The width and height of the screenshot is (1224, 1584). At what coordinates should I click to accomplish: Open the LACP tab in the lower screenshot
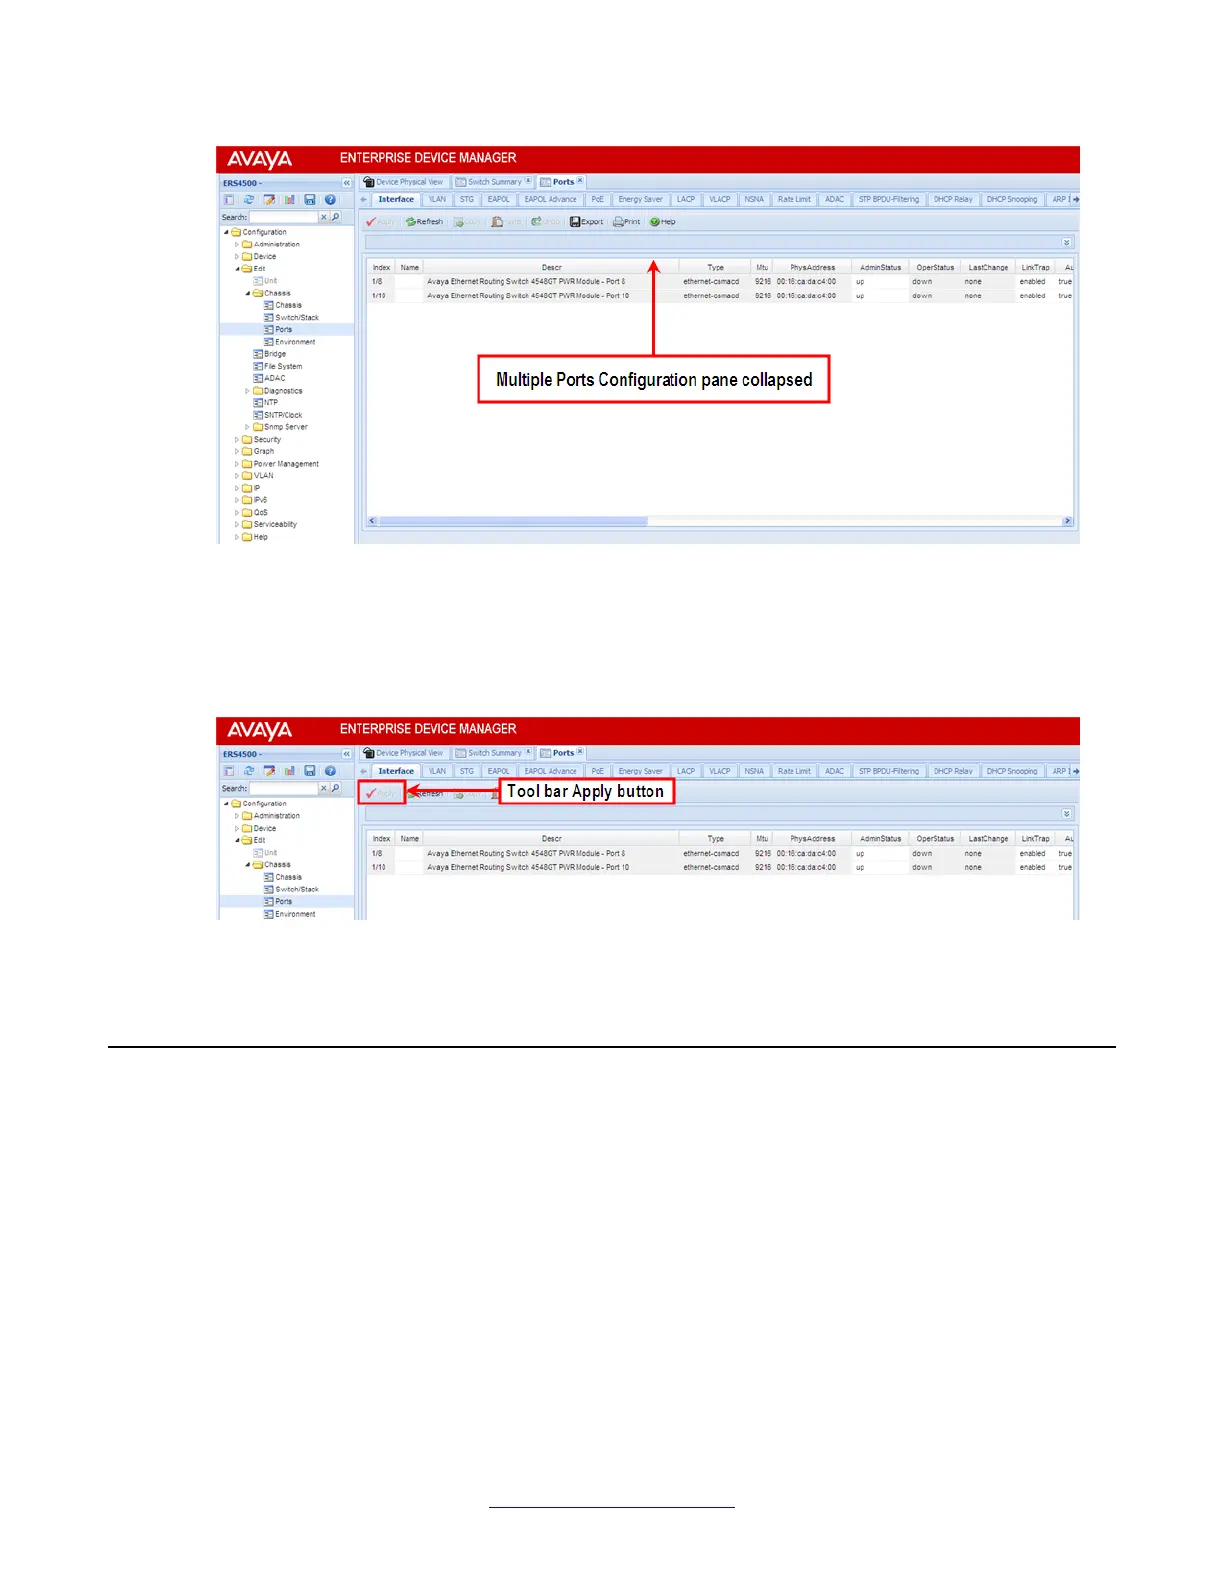685,771
